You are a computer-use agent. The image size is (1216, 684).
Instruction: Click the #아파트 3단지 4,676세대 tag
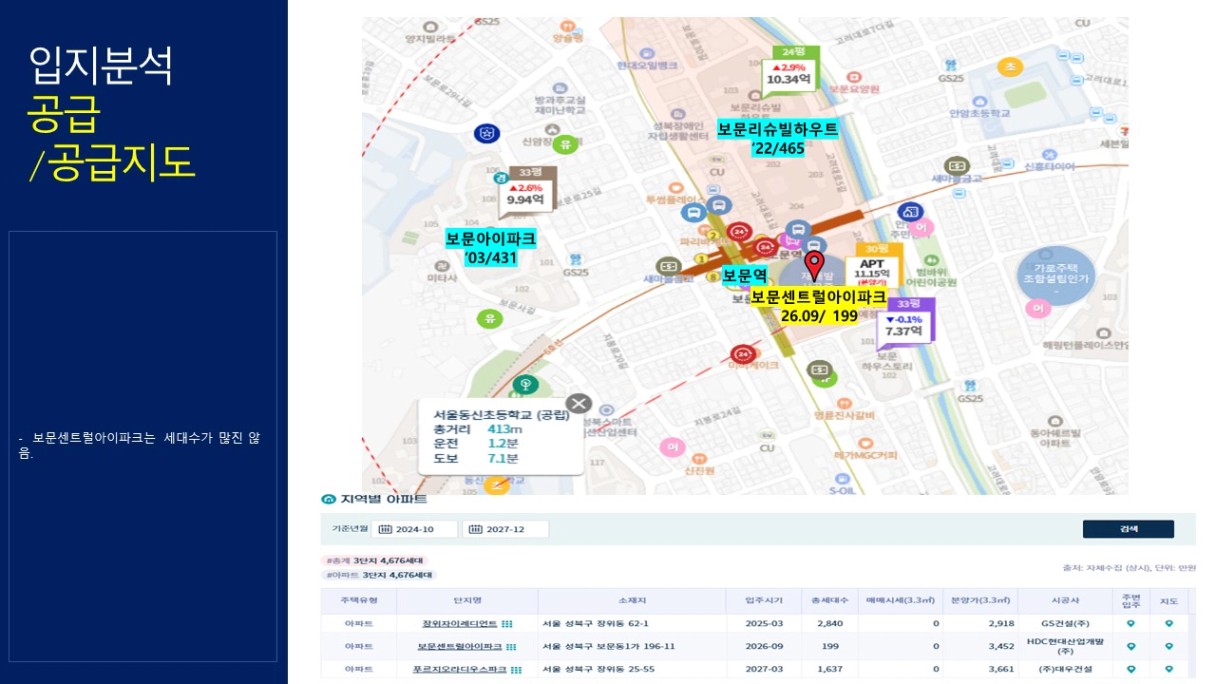(x=379, y=575)
